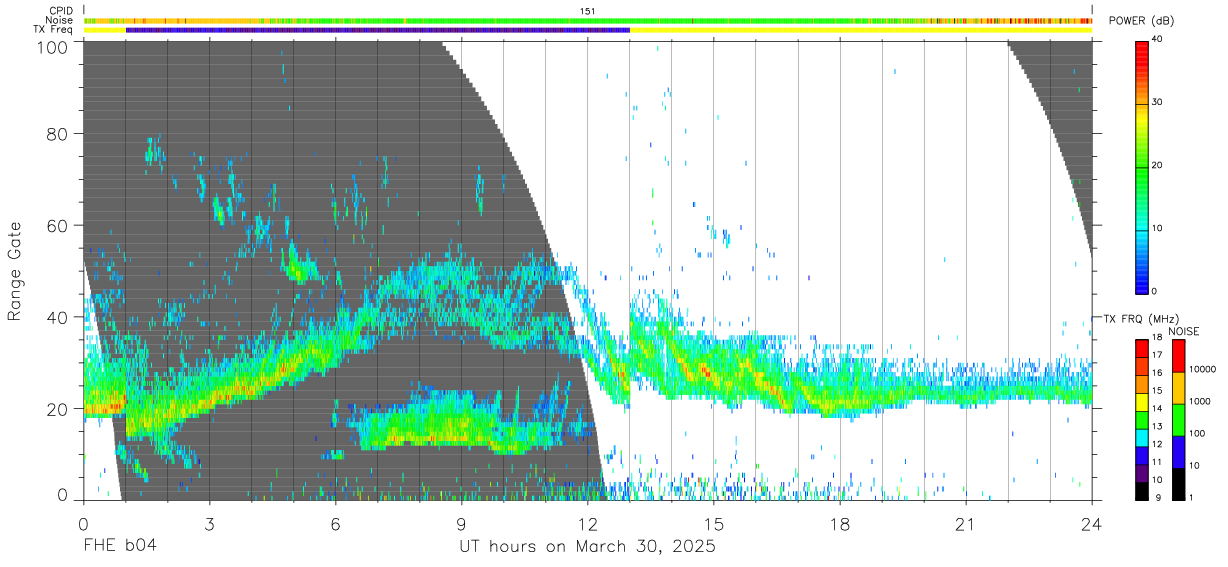Click the blue segment of the TX Freq strip
This screenshot has width=1228, height=567.
point(377,30)
